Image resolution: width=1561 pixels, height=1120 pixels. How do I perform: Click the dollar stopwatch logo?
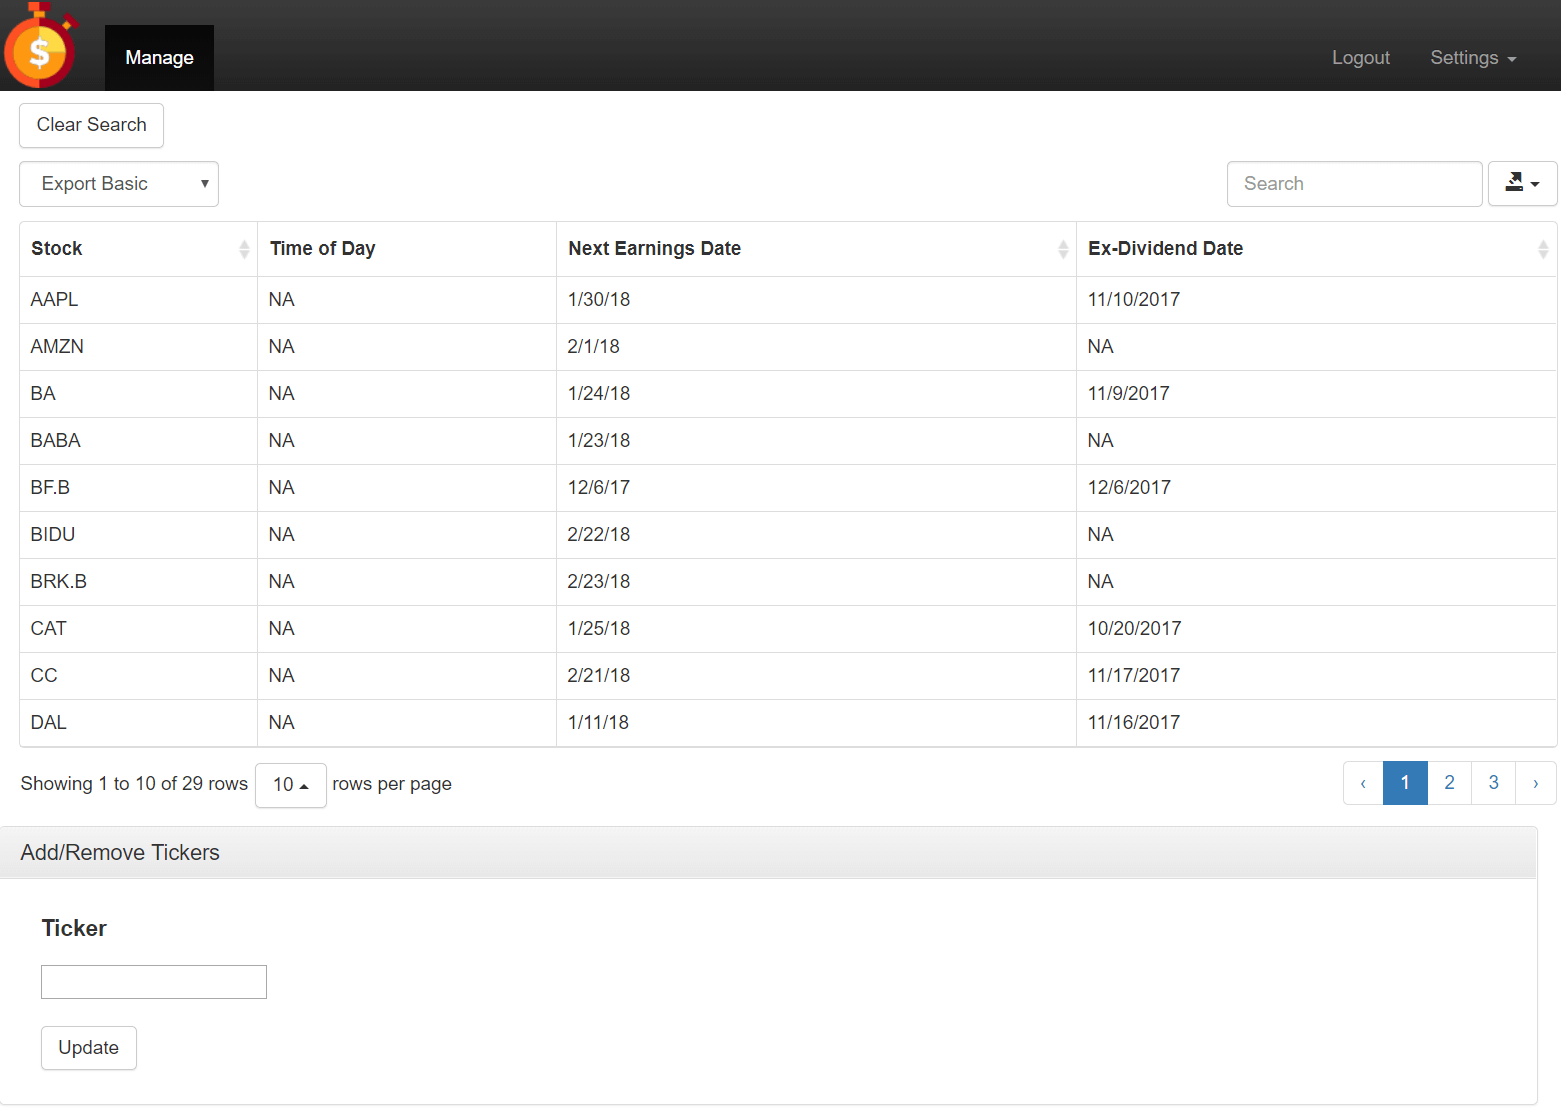(x=40, y=45)
